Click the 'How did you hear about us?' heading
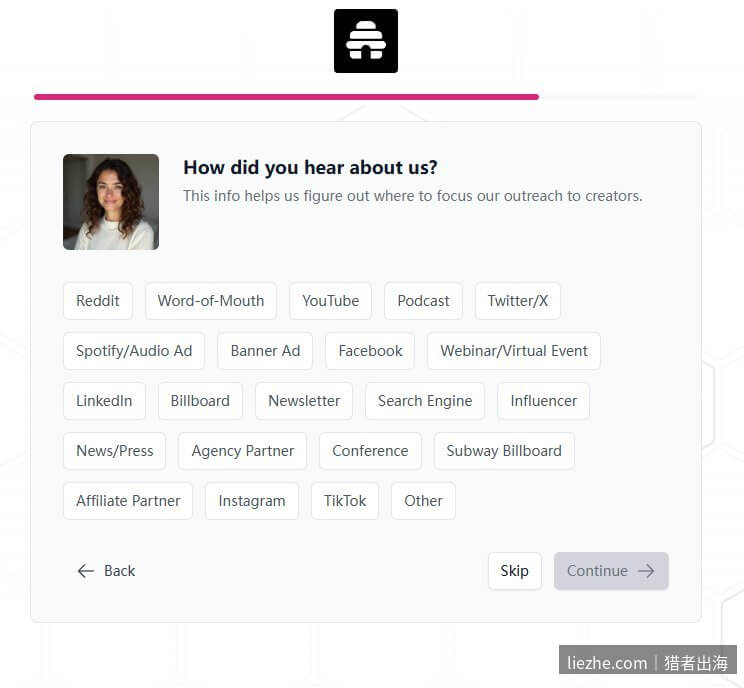Viewport: 744px width, 688px height. (x=310, y=167)
